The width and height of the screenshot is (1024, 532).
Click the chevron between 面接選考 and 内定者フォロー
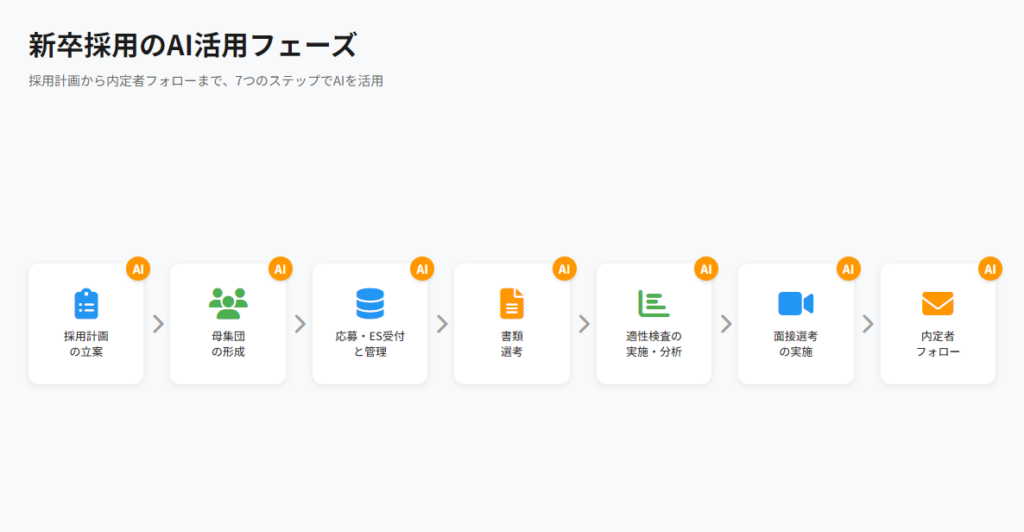point(867,324)
